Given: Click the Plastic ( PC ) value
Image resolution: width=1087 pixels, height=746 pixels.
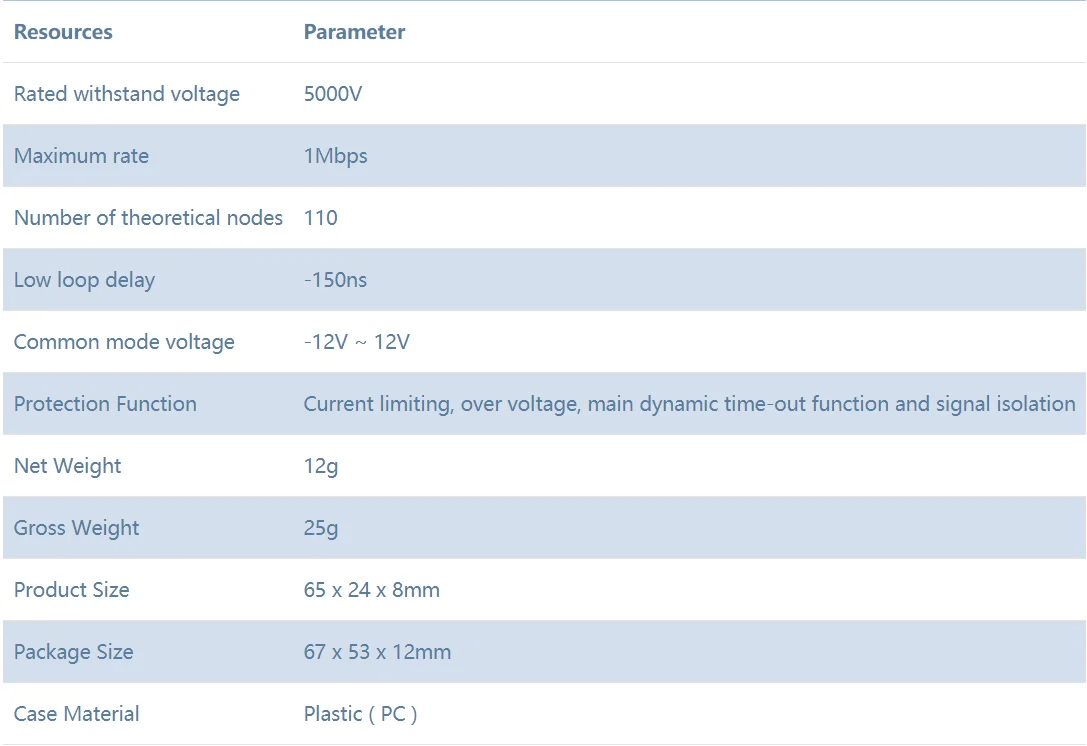Looking at the screenshot, I should pyautogui.click(x=360, y=714).
